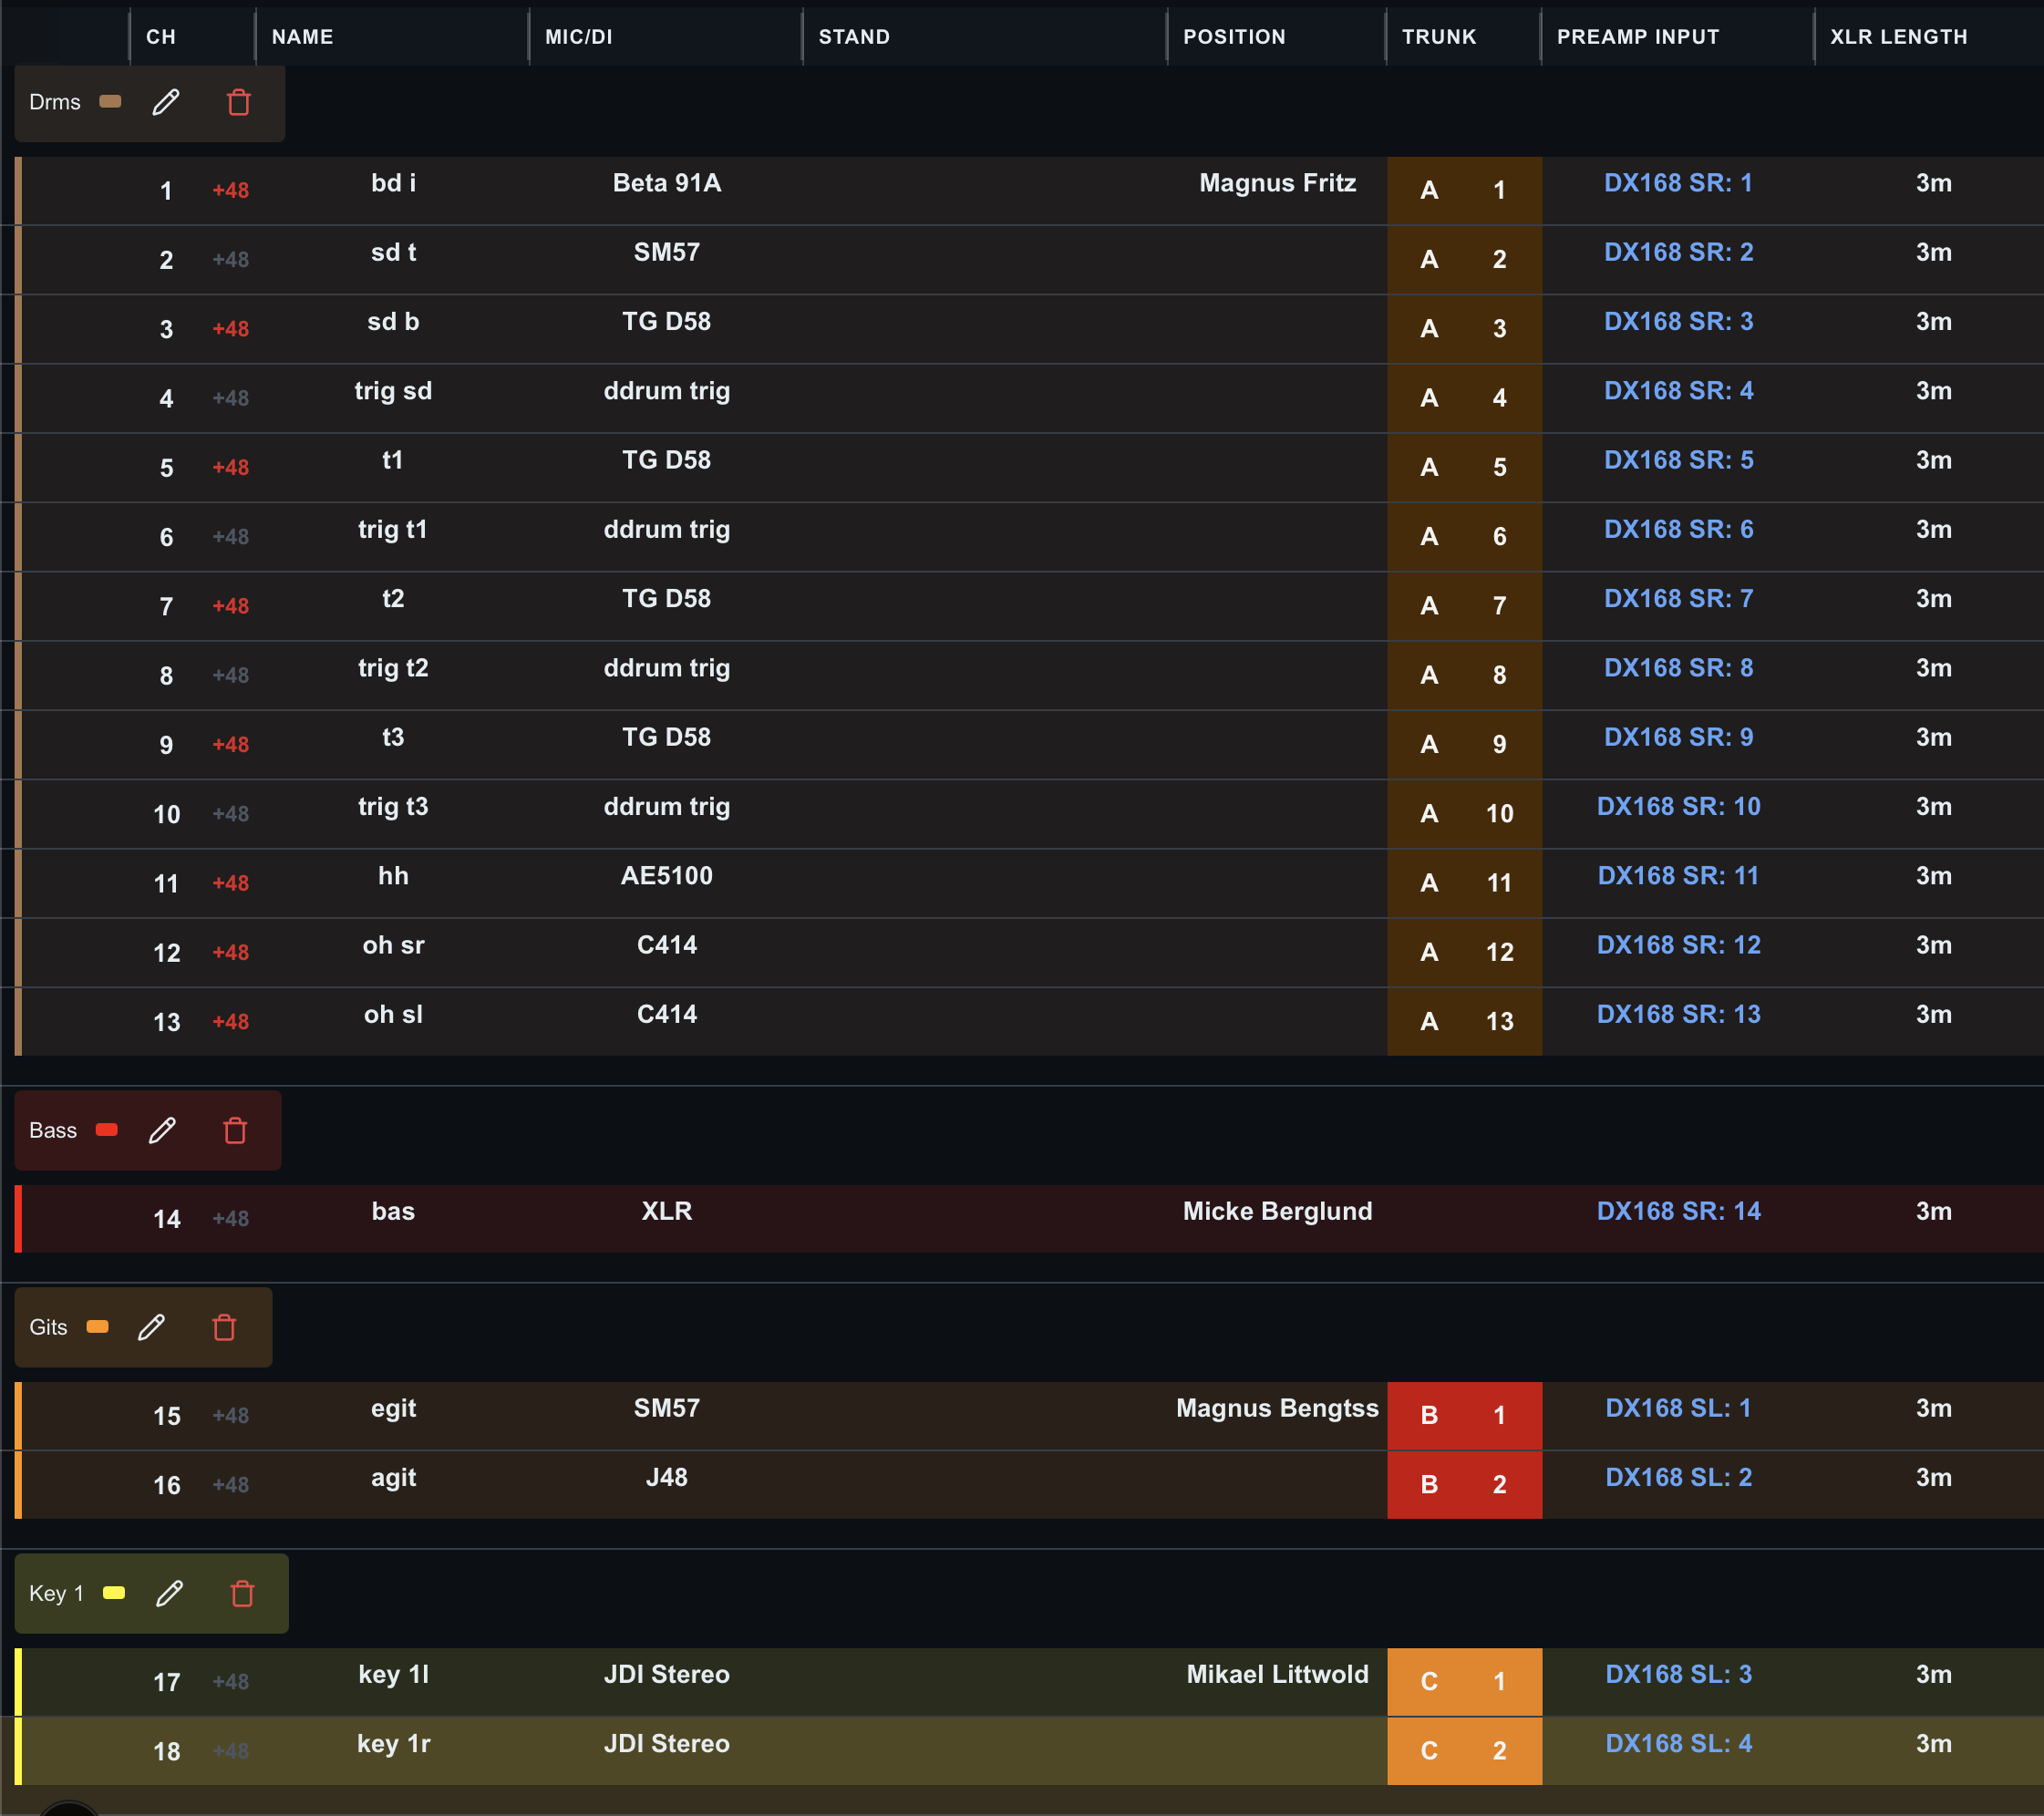Select JDI Stereo cell for key 1r
The image size is (2044, 1816).
tap(667, 1743)
